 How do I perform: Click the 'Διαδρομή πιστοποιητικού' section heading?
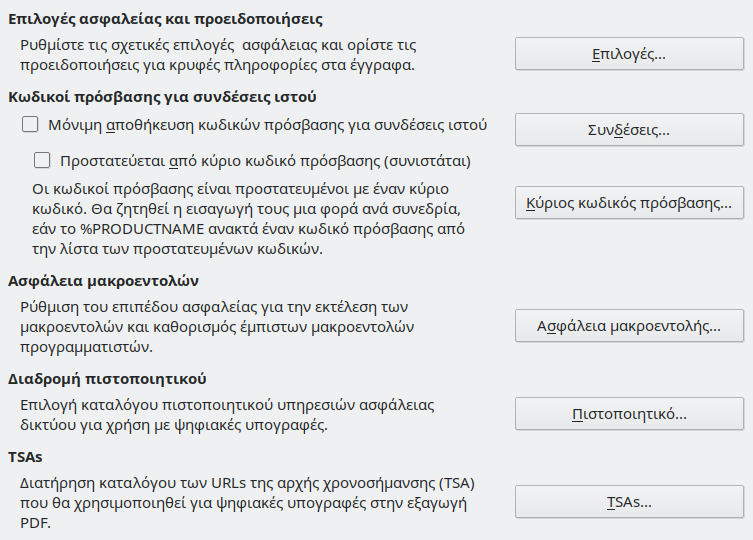pyautogui.click(x=107, y=379)
